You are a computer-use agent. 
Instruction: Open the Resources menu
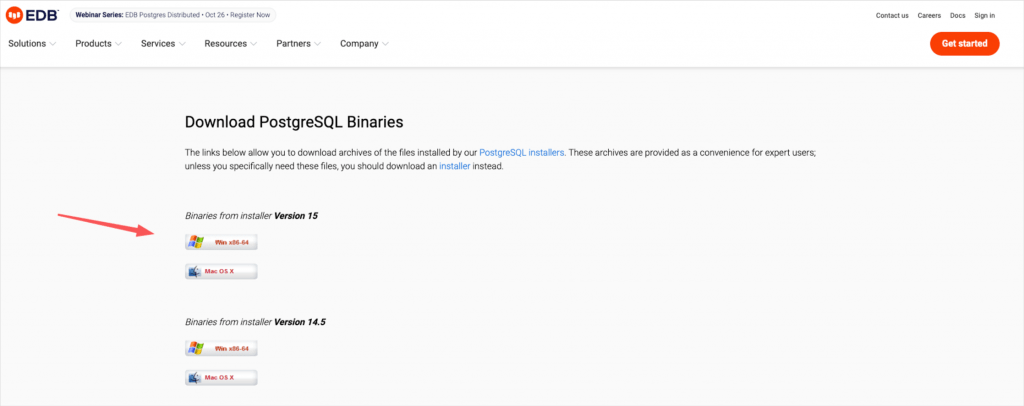tap(230, 44)
